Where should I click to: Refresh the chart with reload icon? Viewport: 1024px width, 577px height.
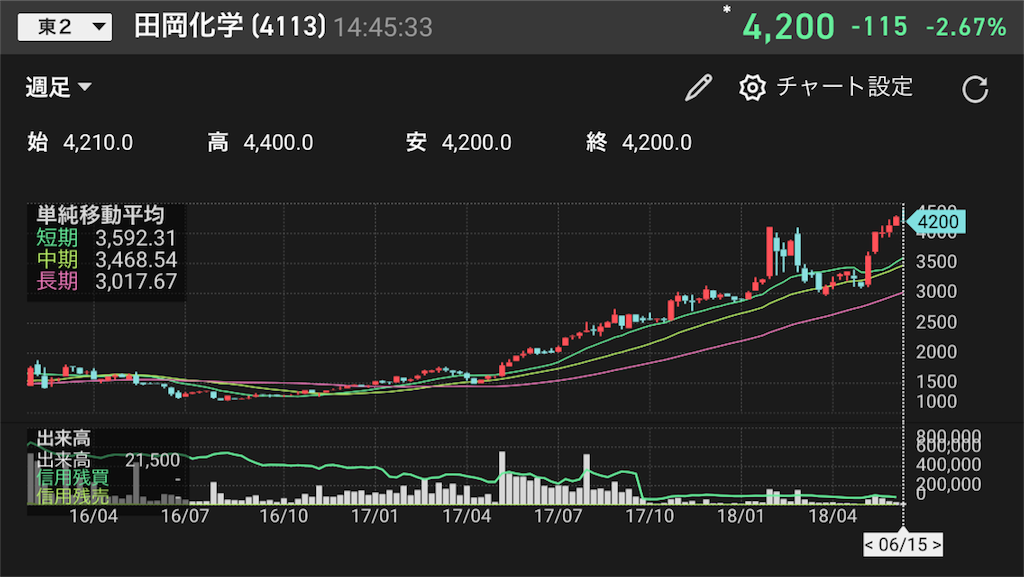tap(975, 89)
